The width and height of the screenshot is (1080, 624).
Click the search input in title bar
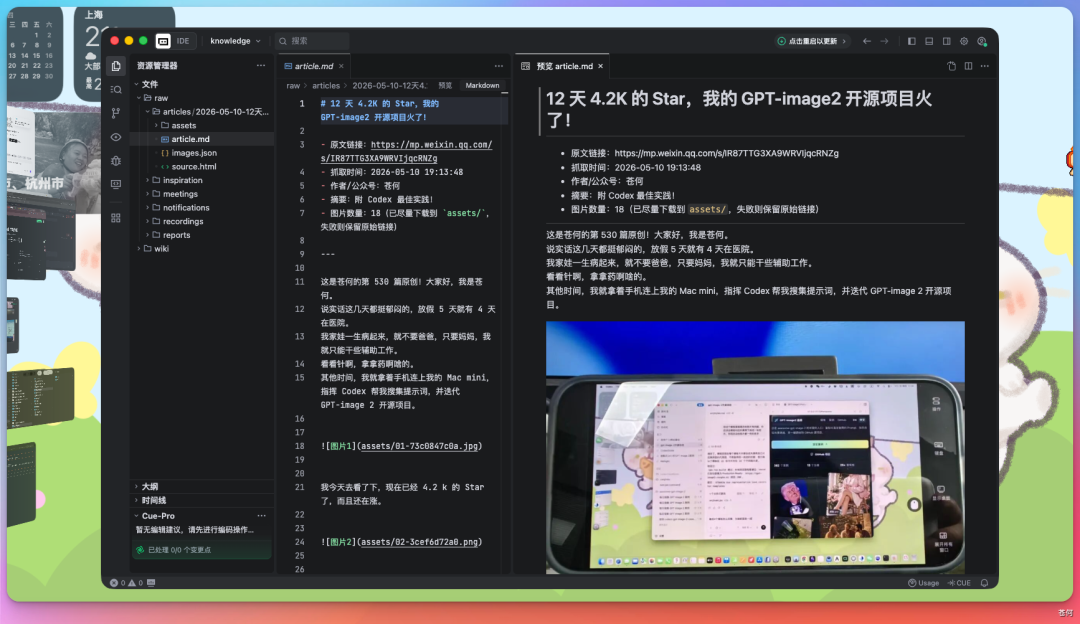click(x=313, y=41)
